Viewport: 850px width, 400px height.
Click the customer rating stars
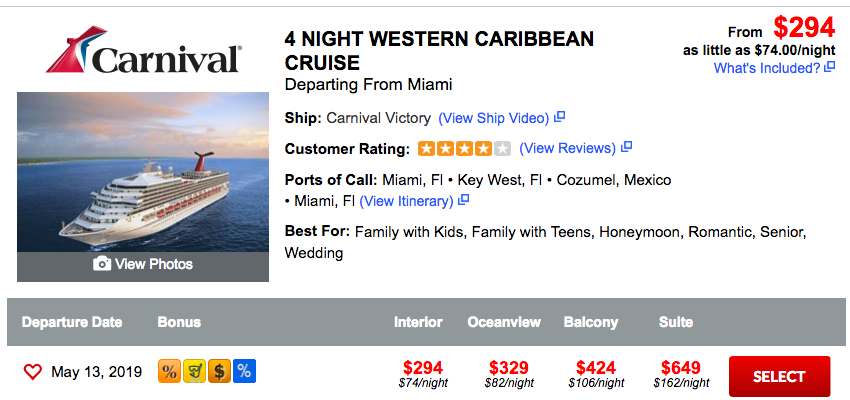[464, 149]
